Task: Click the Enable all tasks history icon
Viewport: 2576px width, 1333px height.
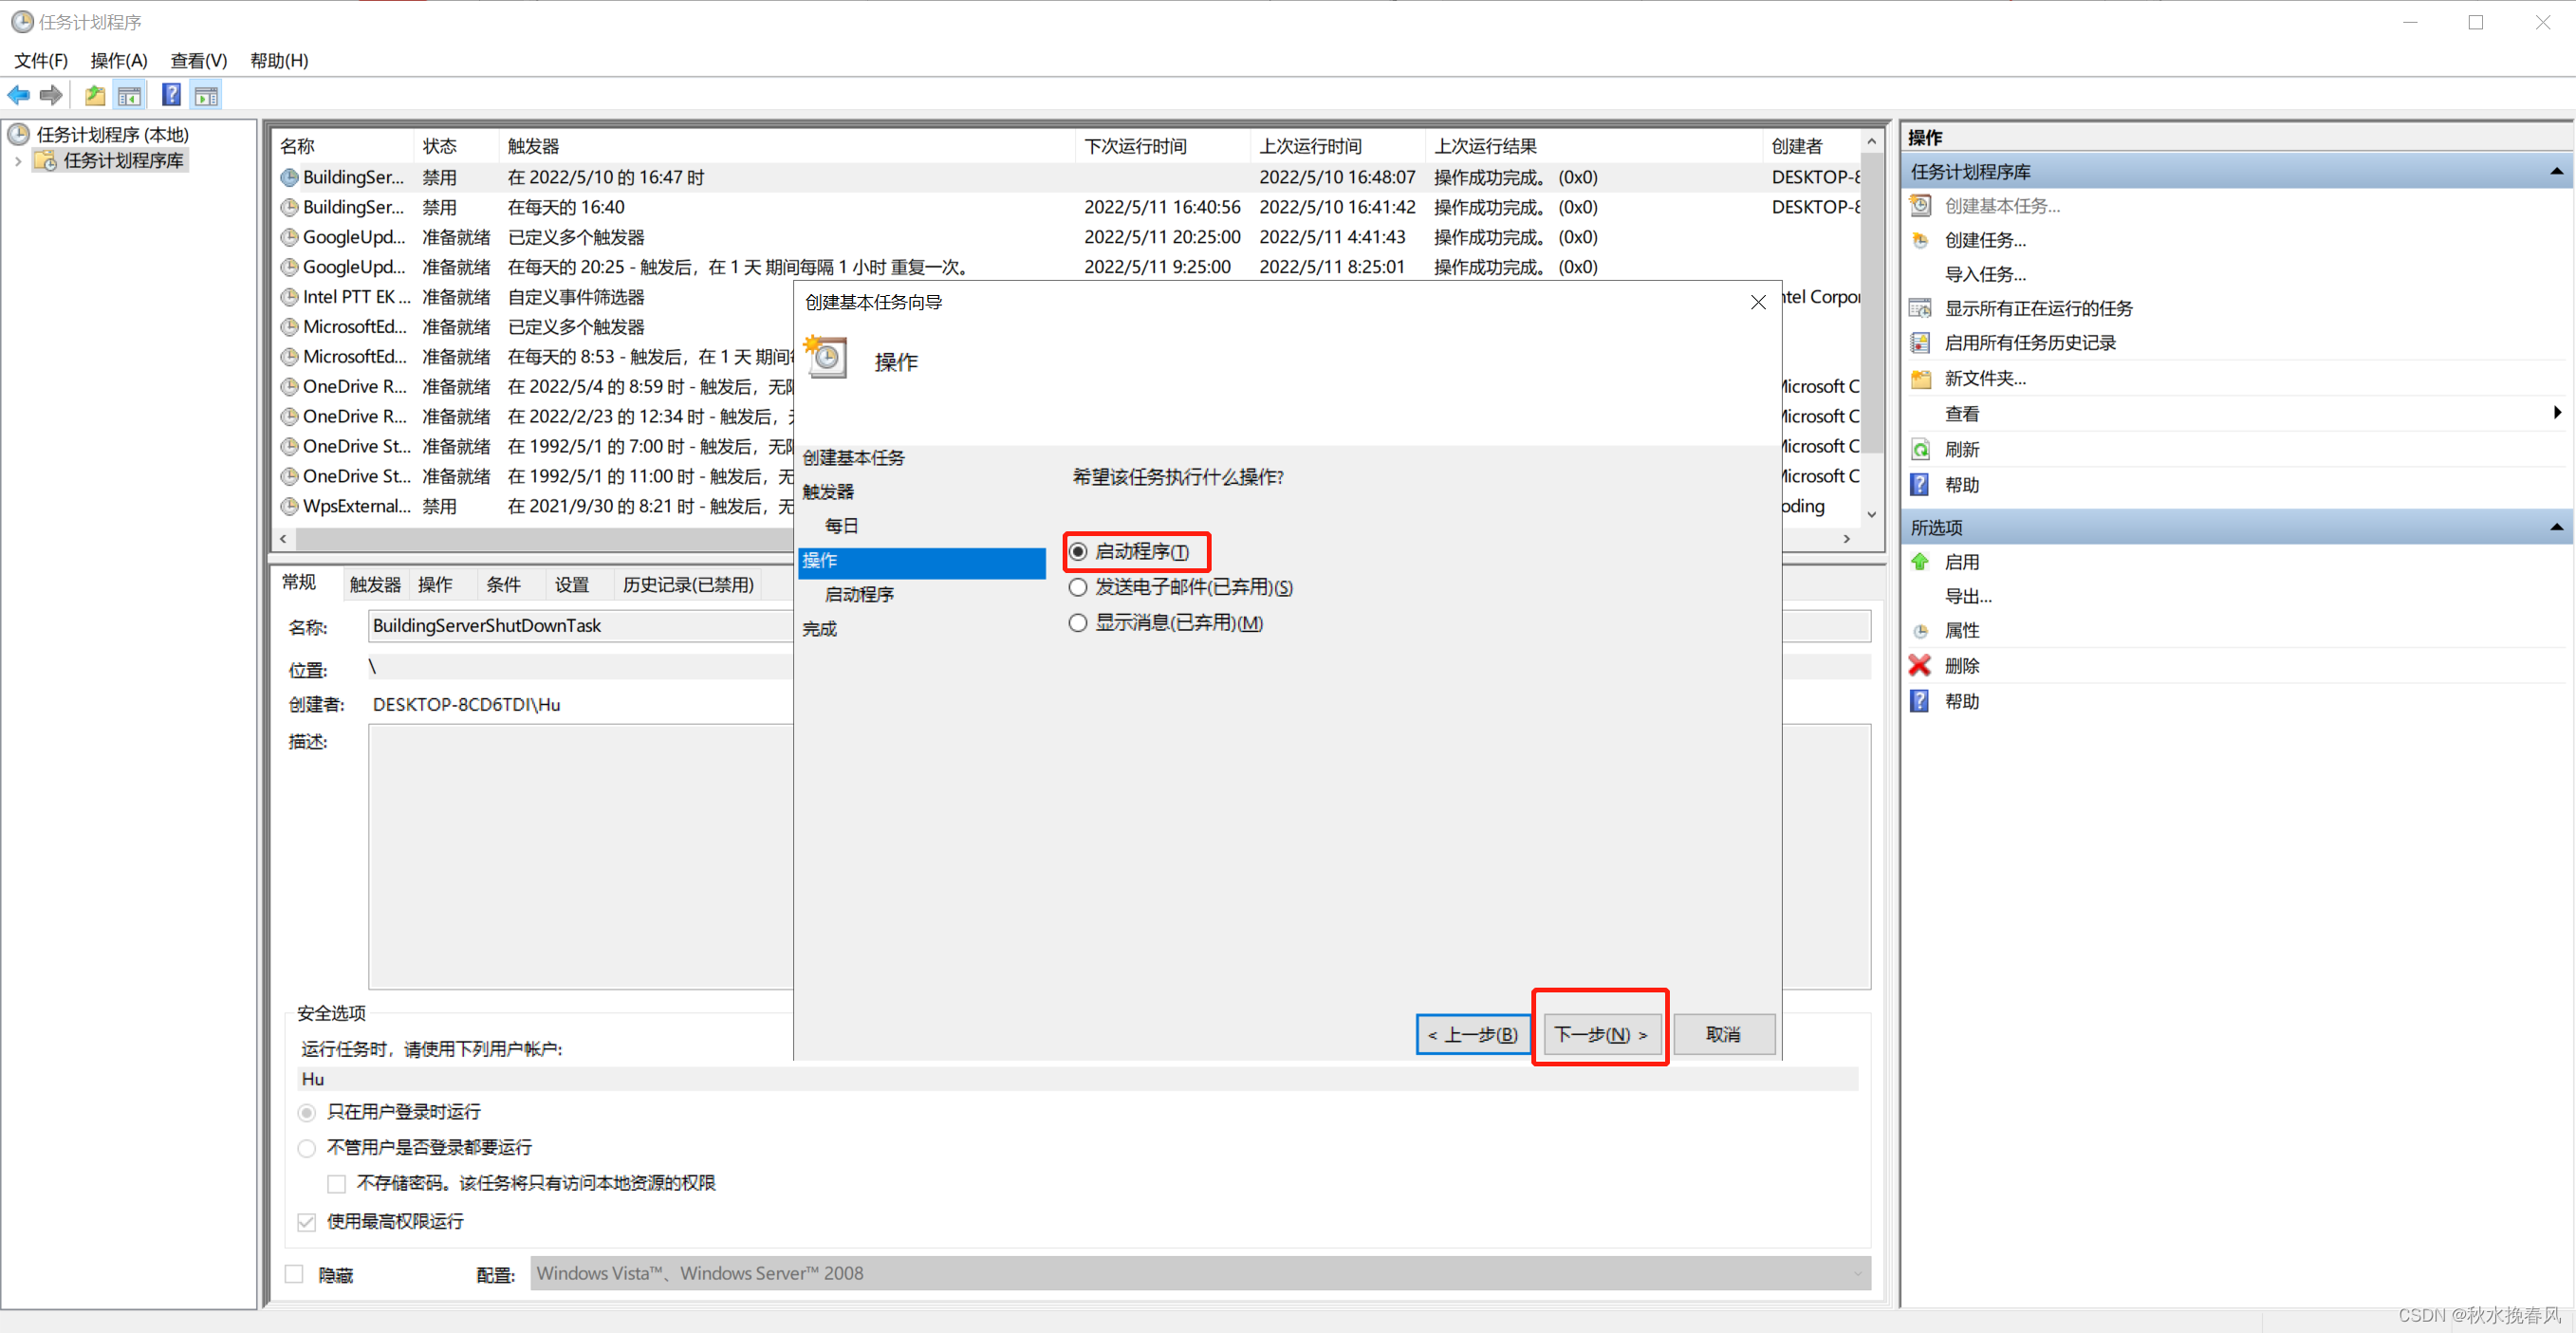Action: click(1920, 343)
